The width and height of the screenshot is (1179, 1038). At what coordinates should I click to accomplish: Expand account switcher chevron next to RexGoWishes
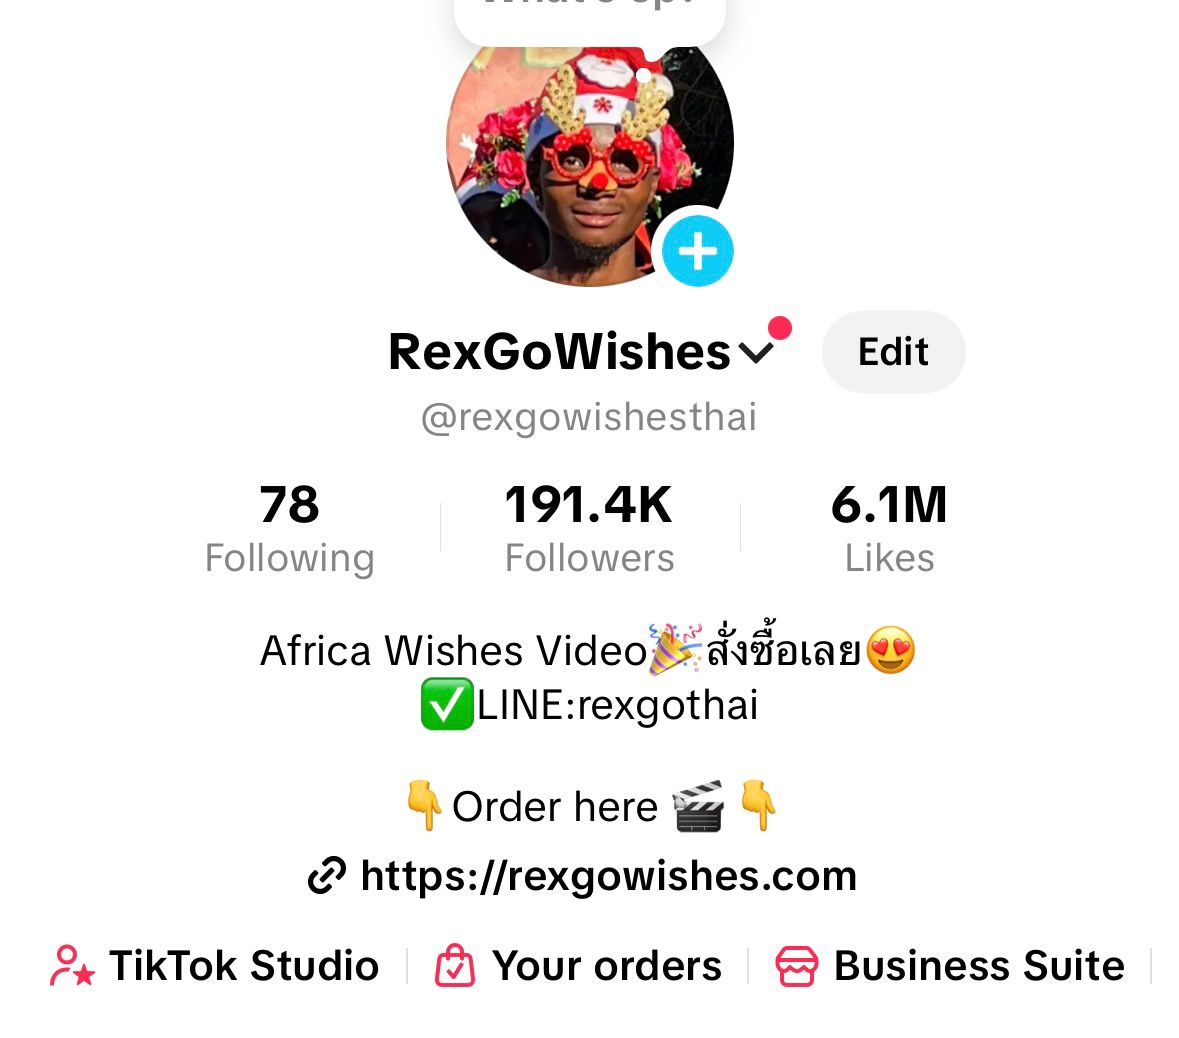click(756, 352)
